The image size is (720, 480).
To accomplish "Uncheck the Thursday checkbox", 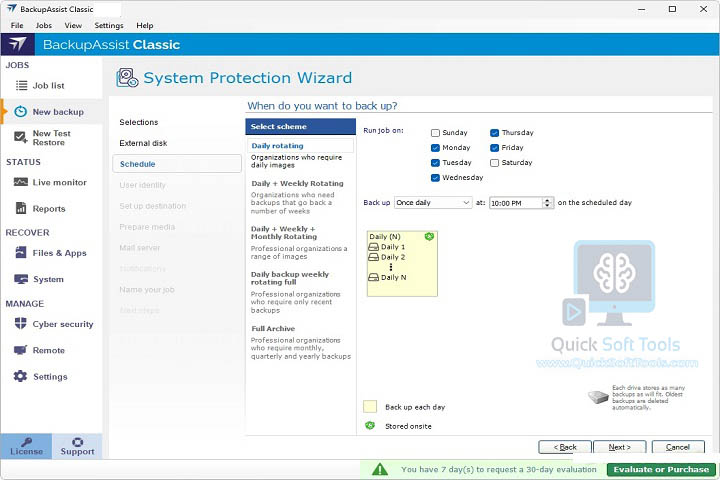I will (495, 133).
